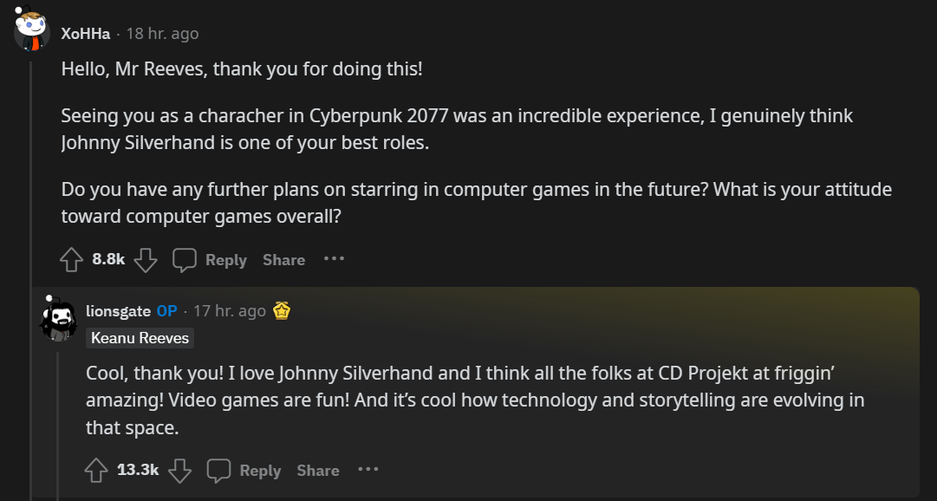Click the award badge beside lionsgate timestamp
Screen dimensions: 937x501
(282, 311)
